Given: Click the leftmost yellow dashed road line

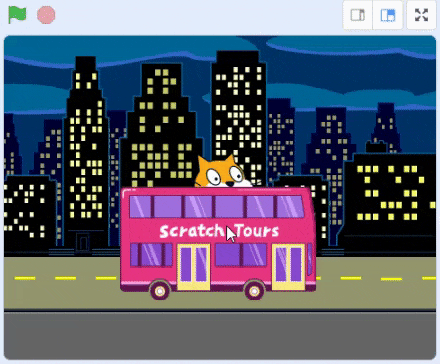Looking at the screenshot, I should pos(25,278).
